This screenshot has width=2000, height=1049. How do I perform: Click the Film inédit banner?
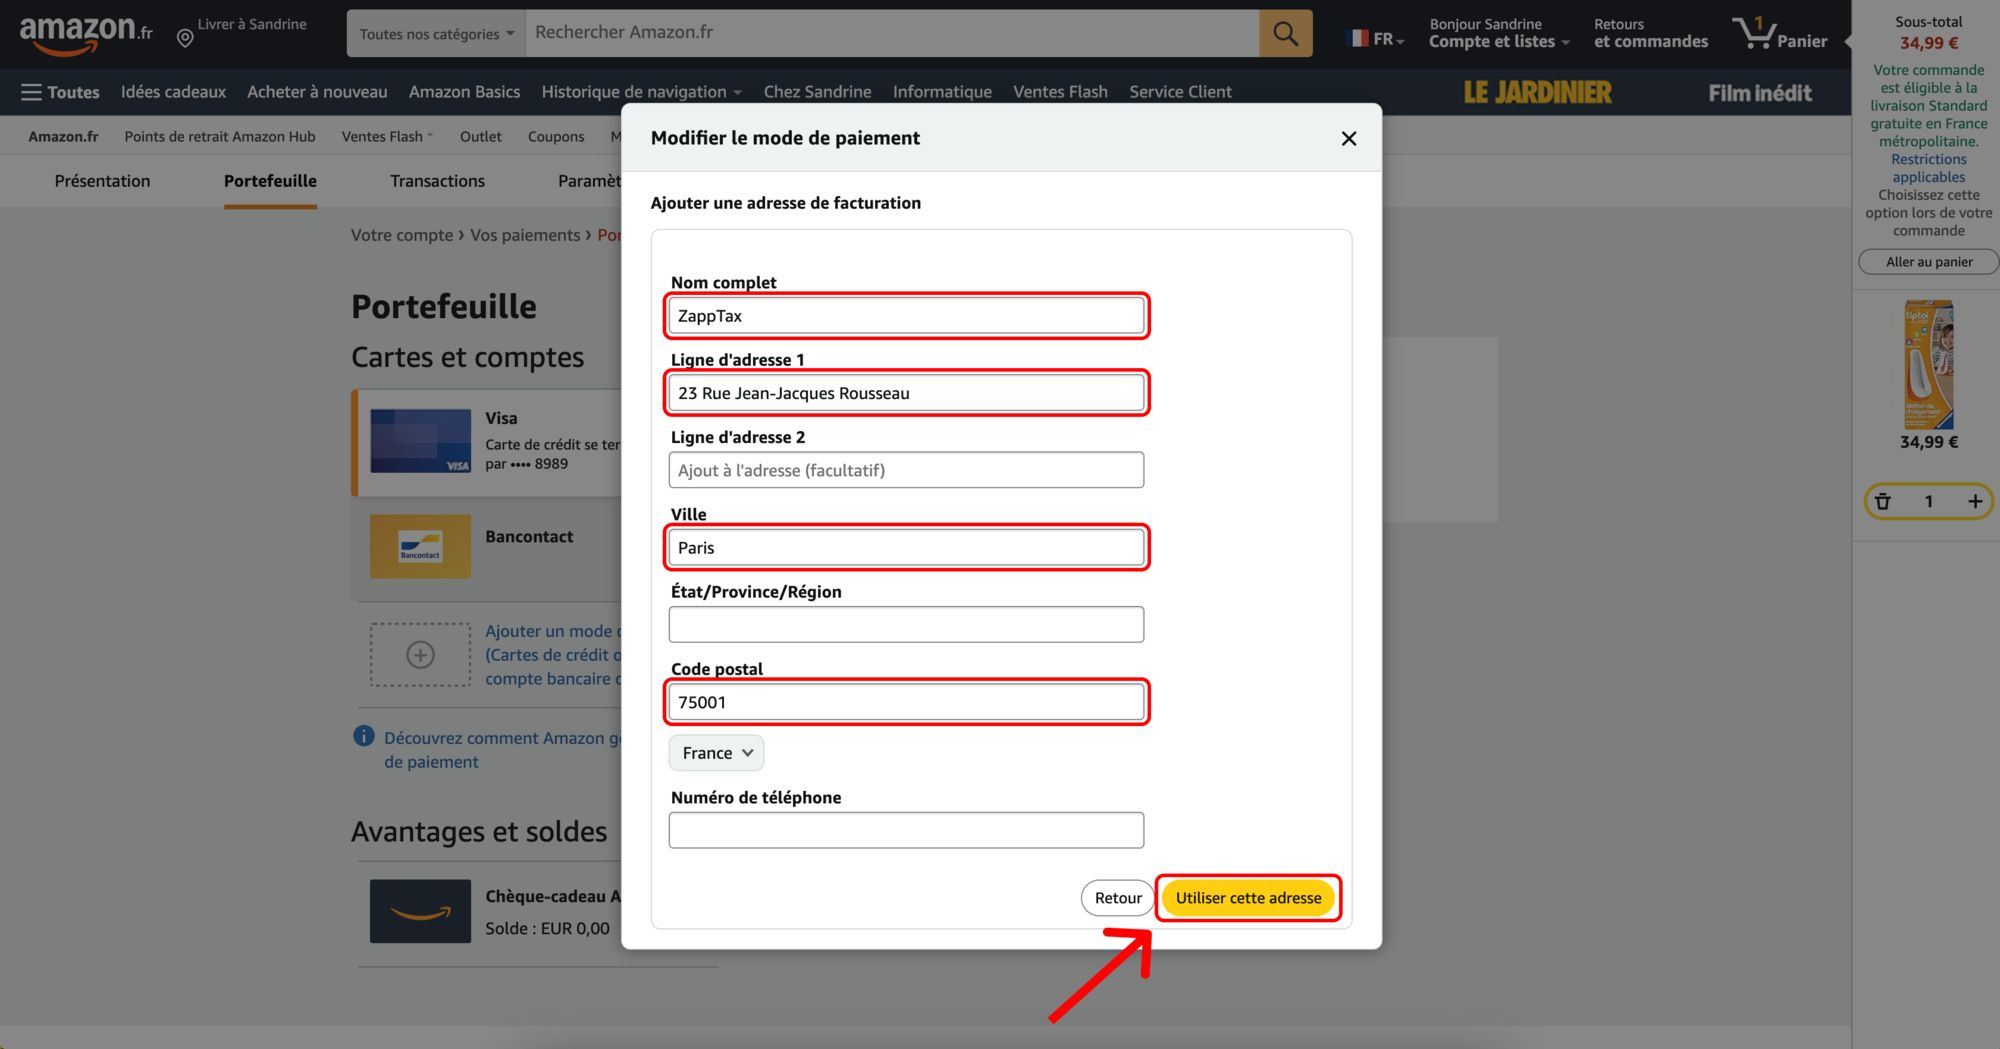click(x=1760, y=93)
